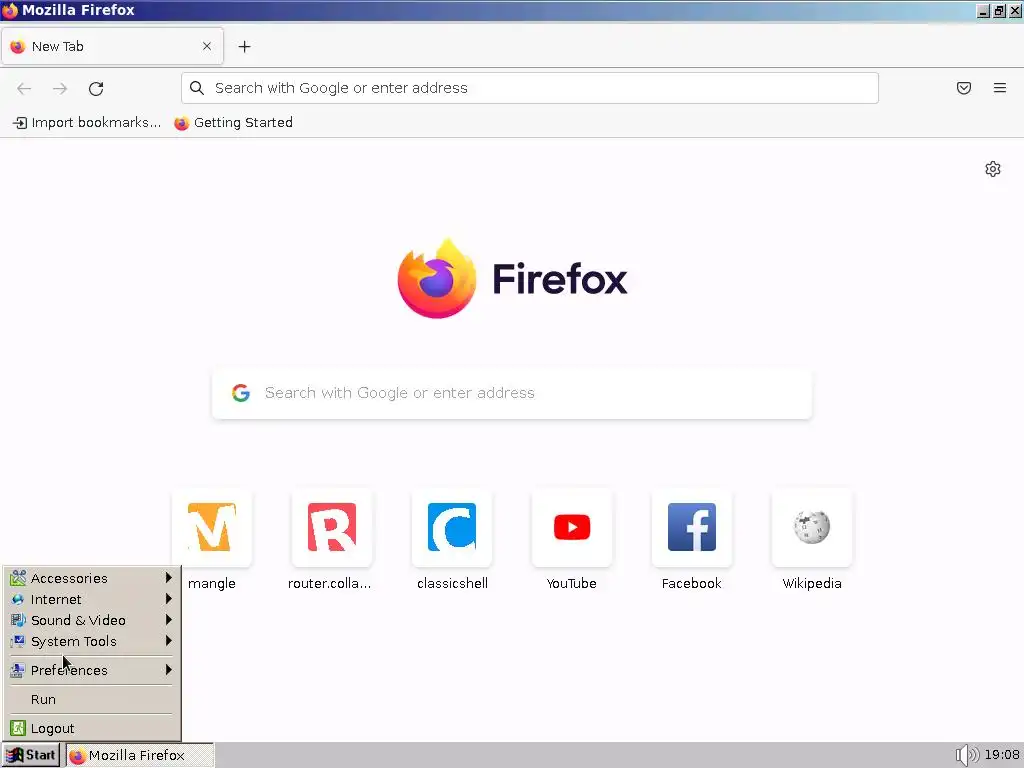Click the Logout exit icon
The height and width of the screenshot is (768, 1024).
click(x=18, y=728)
